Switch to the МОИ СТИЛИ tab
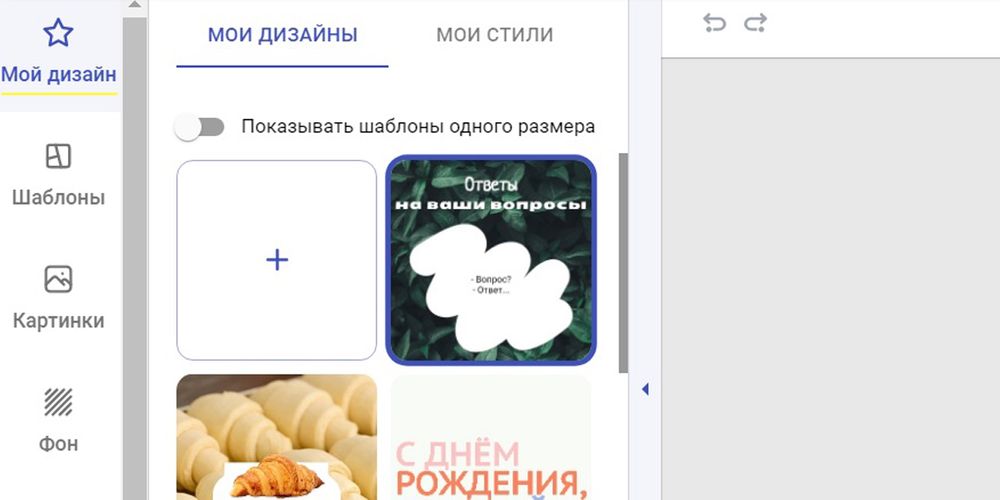 coord(494,34)
